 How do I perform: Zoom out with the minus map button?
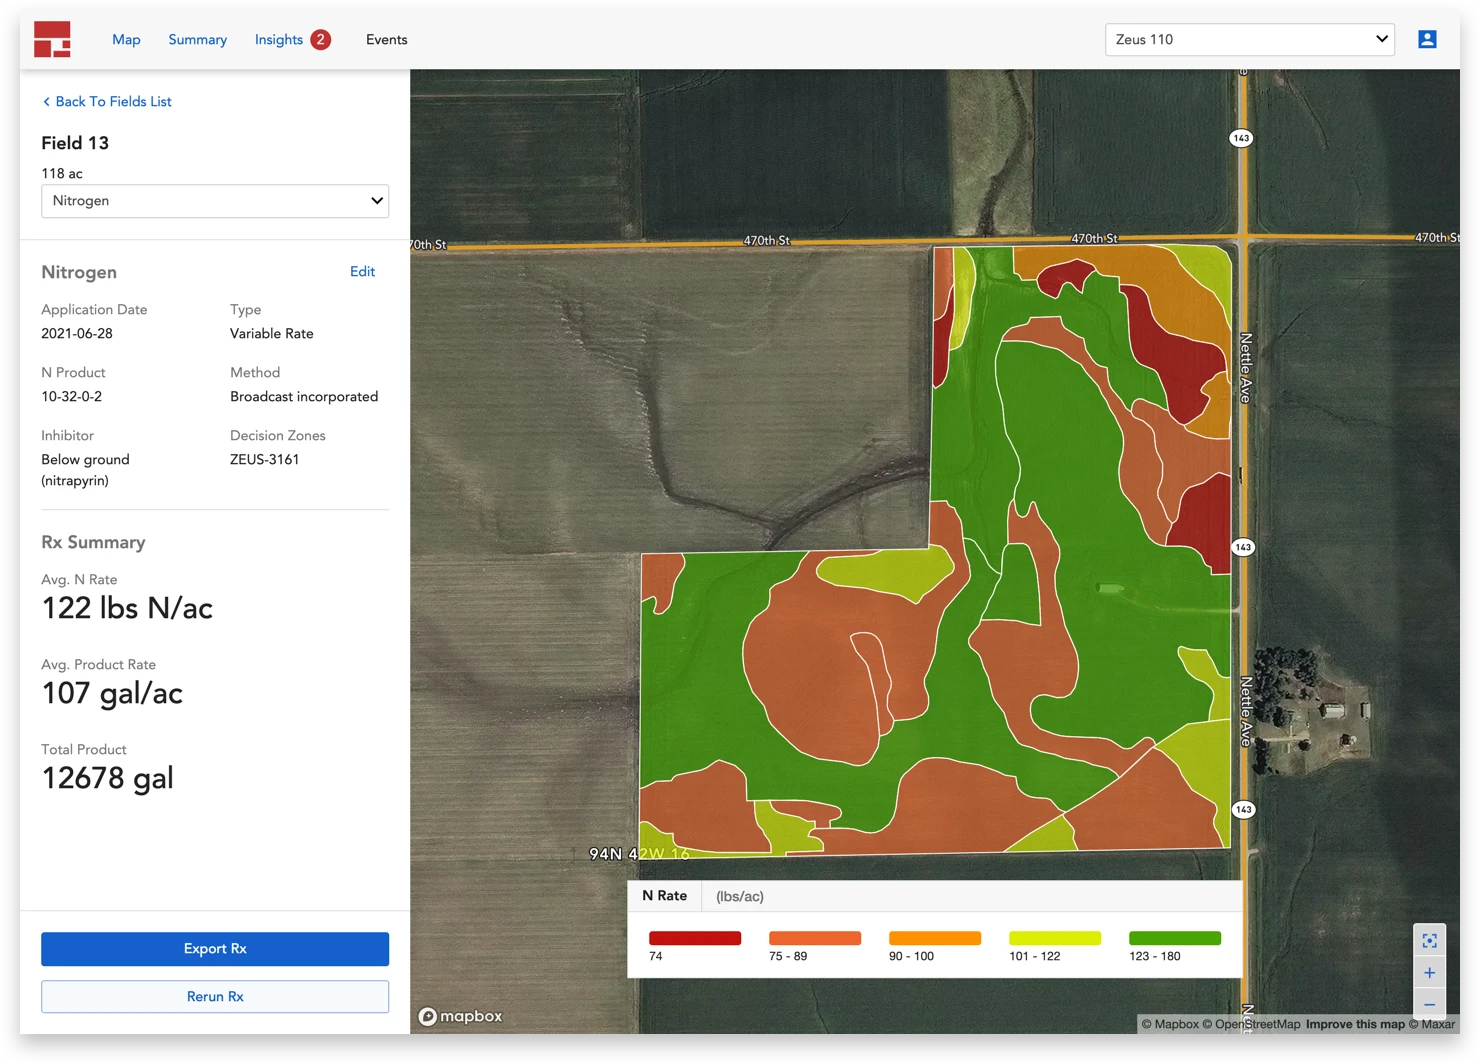tap(1429, 1004)
